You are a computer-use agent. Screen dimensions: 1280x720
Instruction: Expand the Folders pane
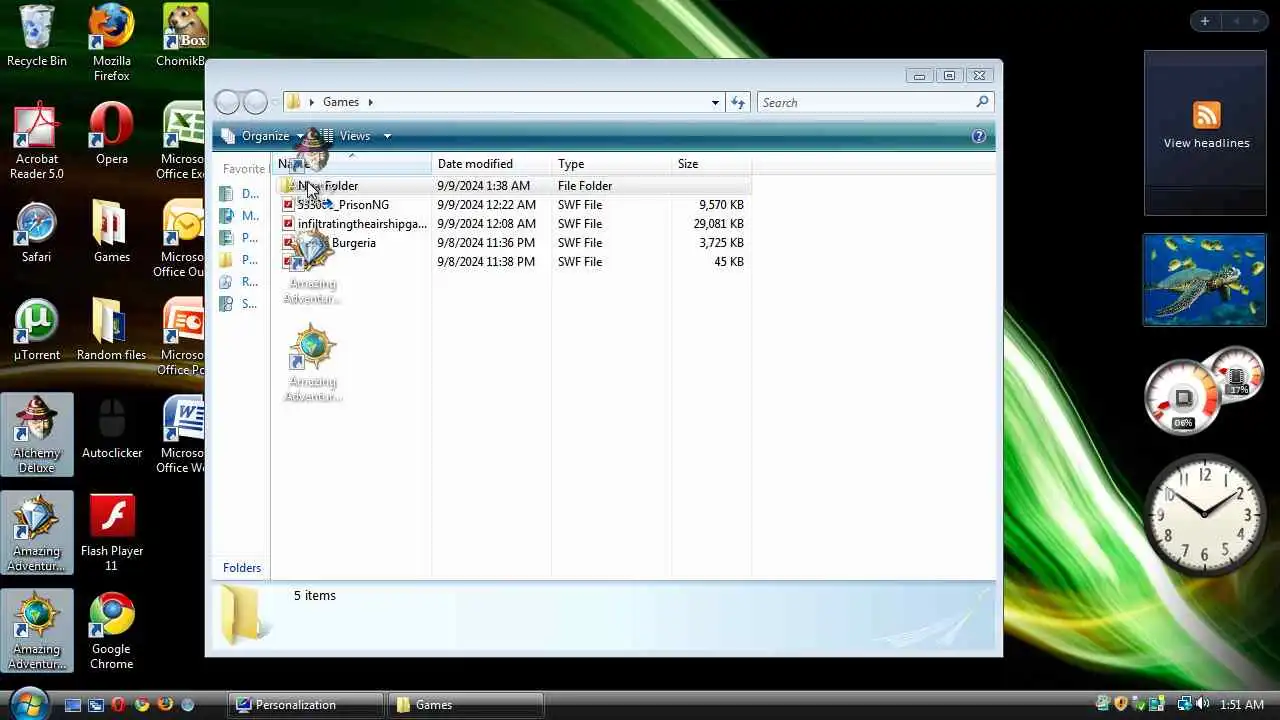(241, 568)
